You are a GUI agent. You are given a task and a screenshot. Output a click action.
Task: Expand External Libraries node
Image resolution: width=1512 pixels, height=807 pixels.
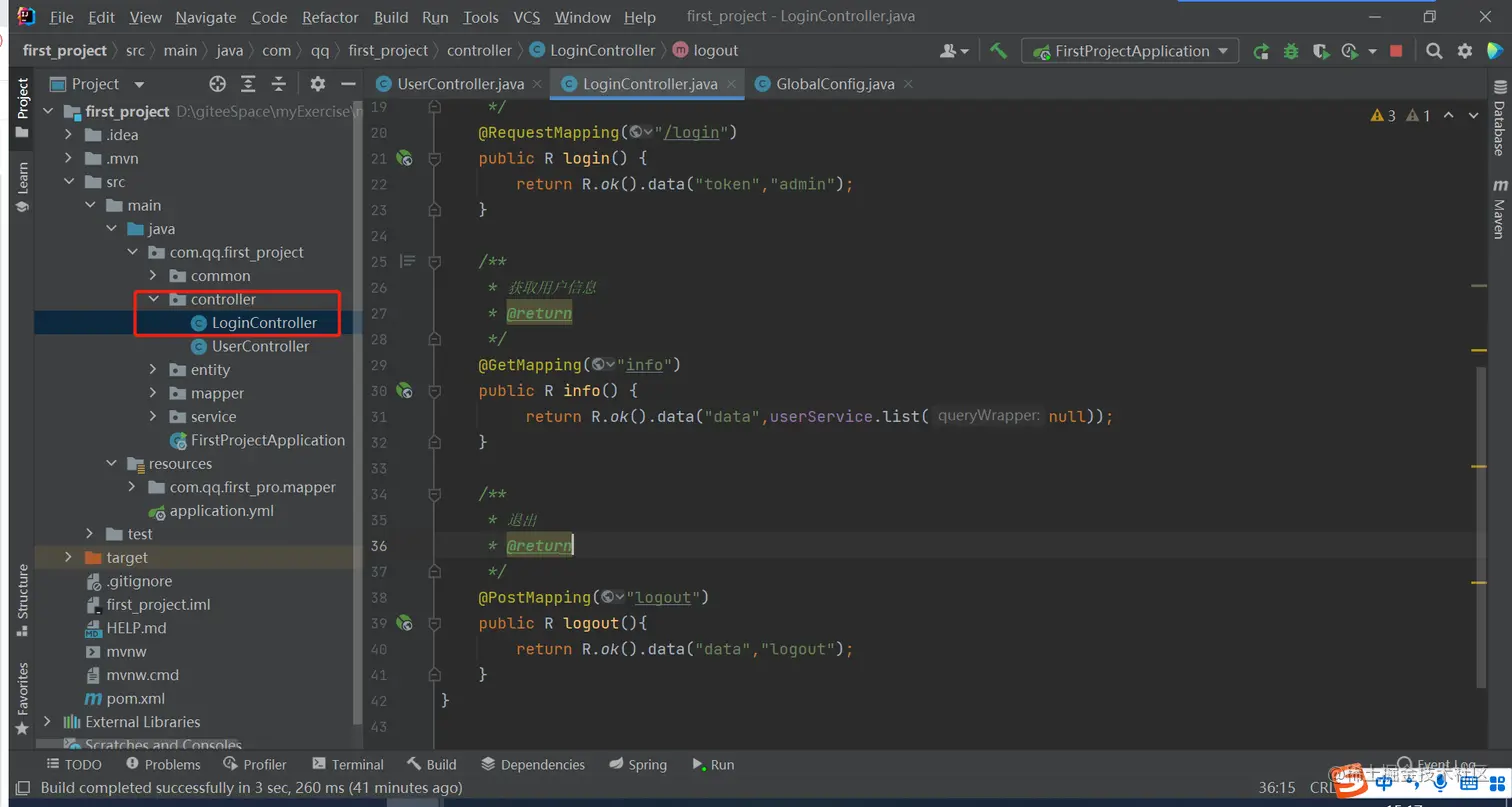pos(47,721)
